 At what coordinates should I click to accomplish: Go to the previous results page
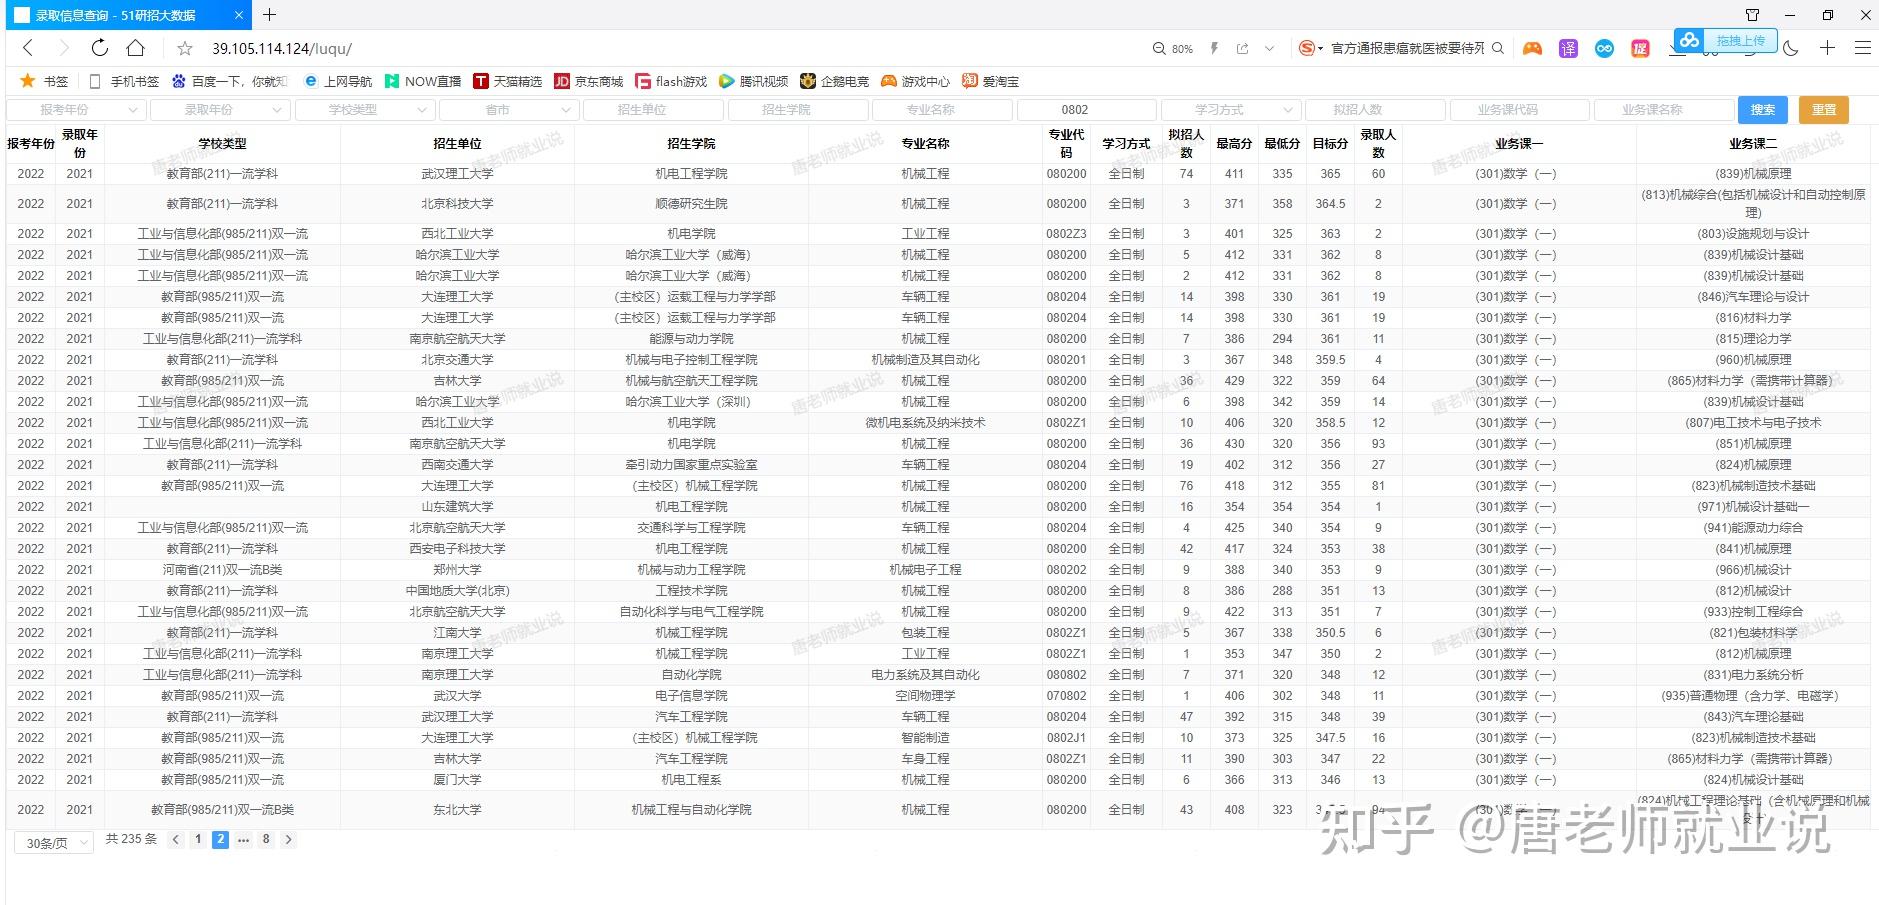point(176,840)
